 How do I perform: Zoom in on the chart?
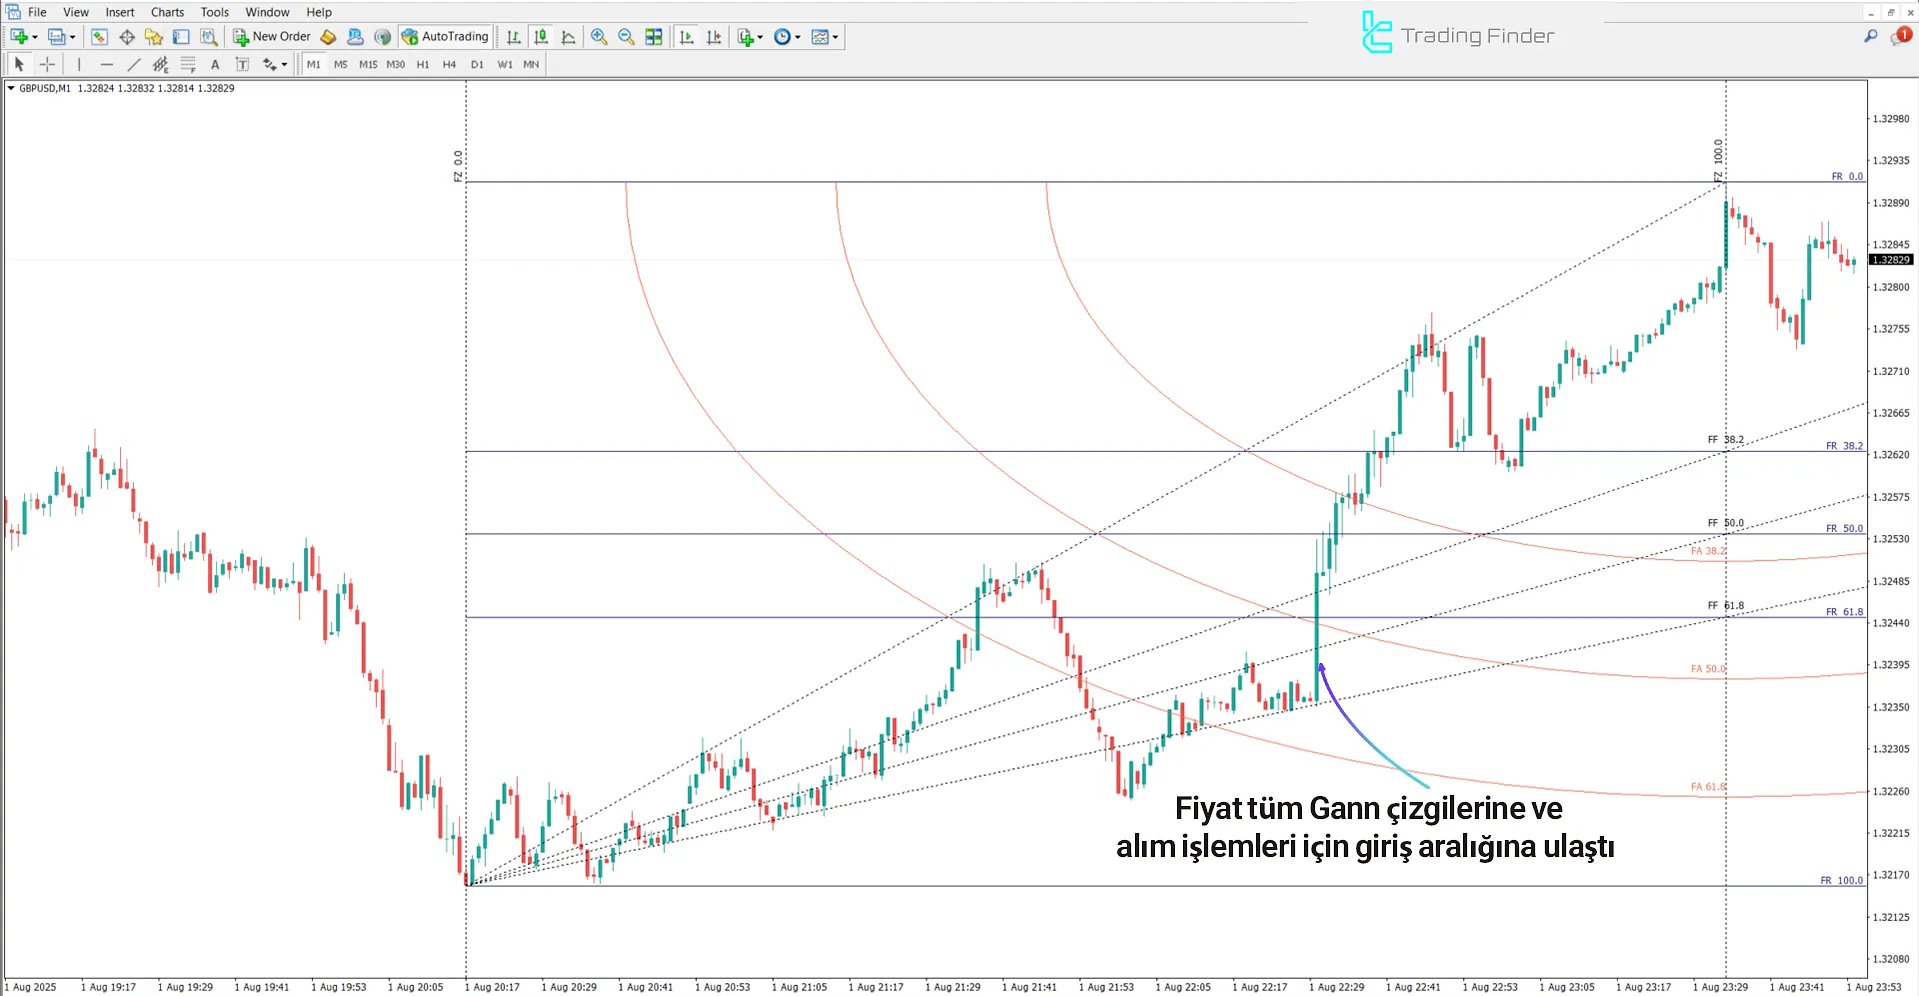tap(600, 37)
